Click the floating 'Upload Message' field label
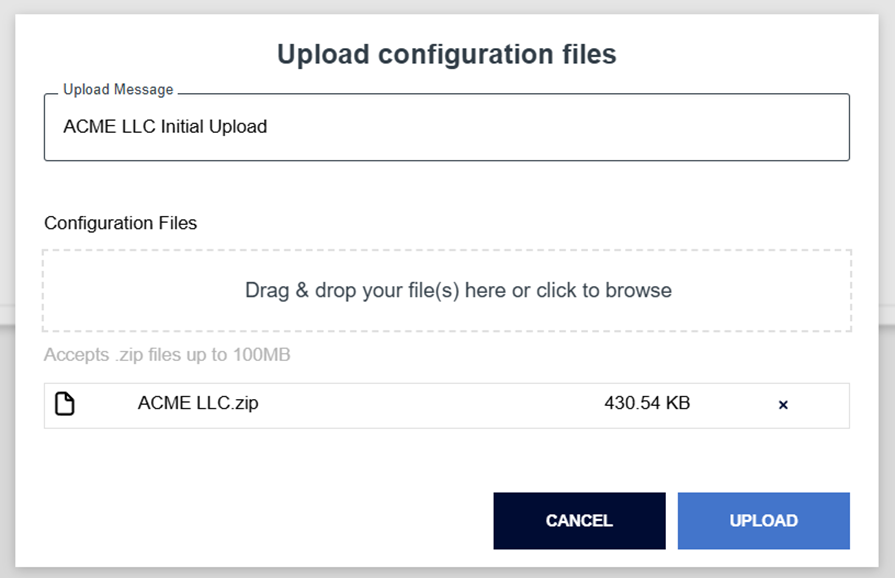This screenshot has width=895, height=578. coord(118,90)
